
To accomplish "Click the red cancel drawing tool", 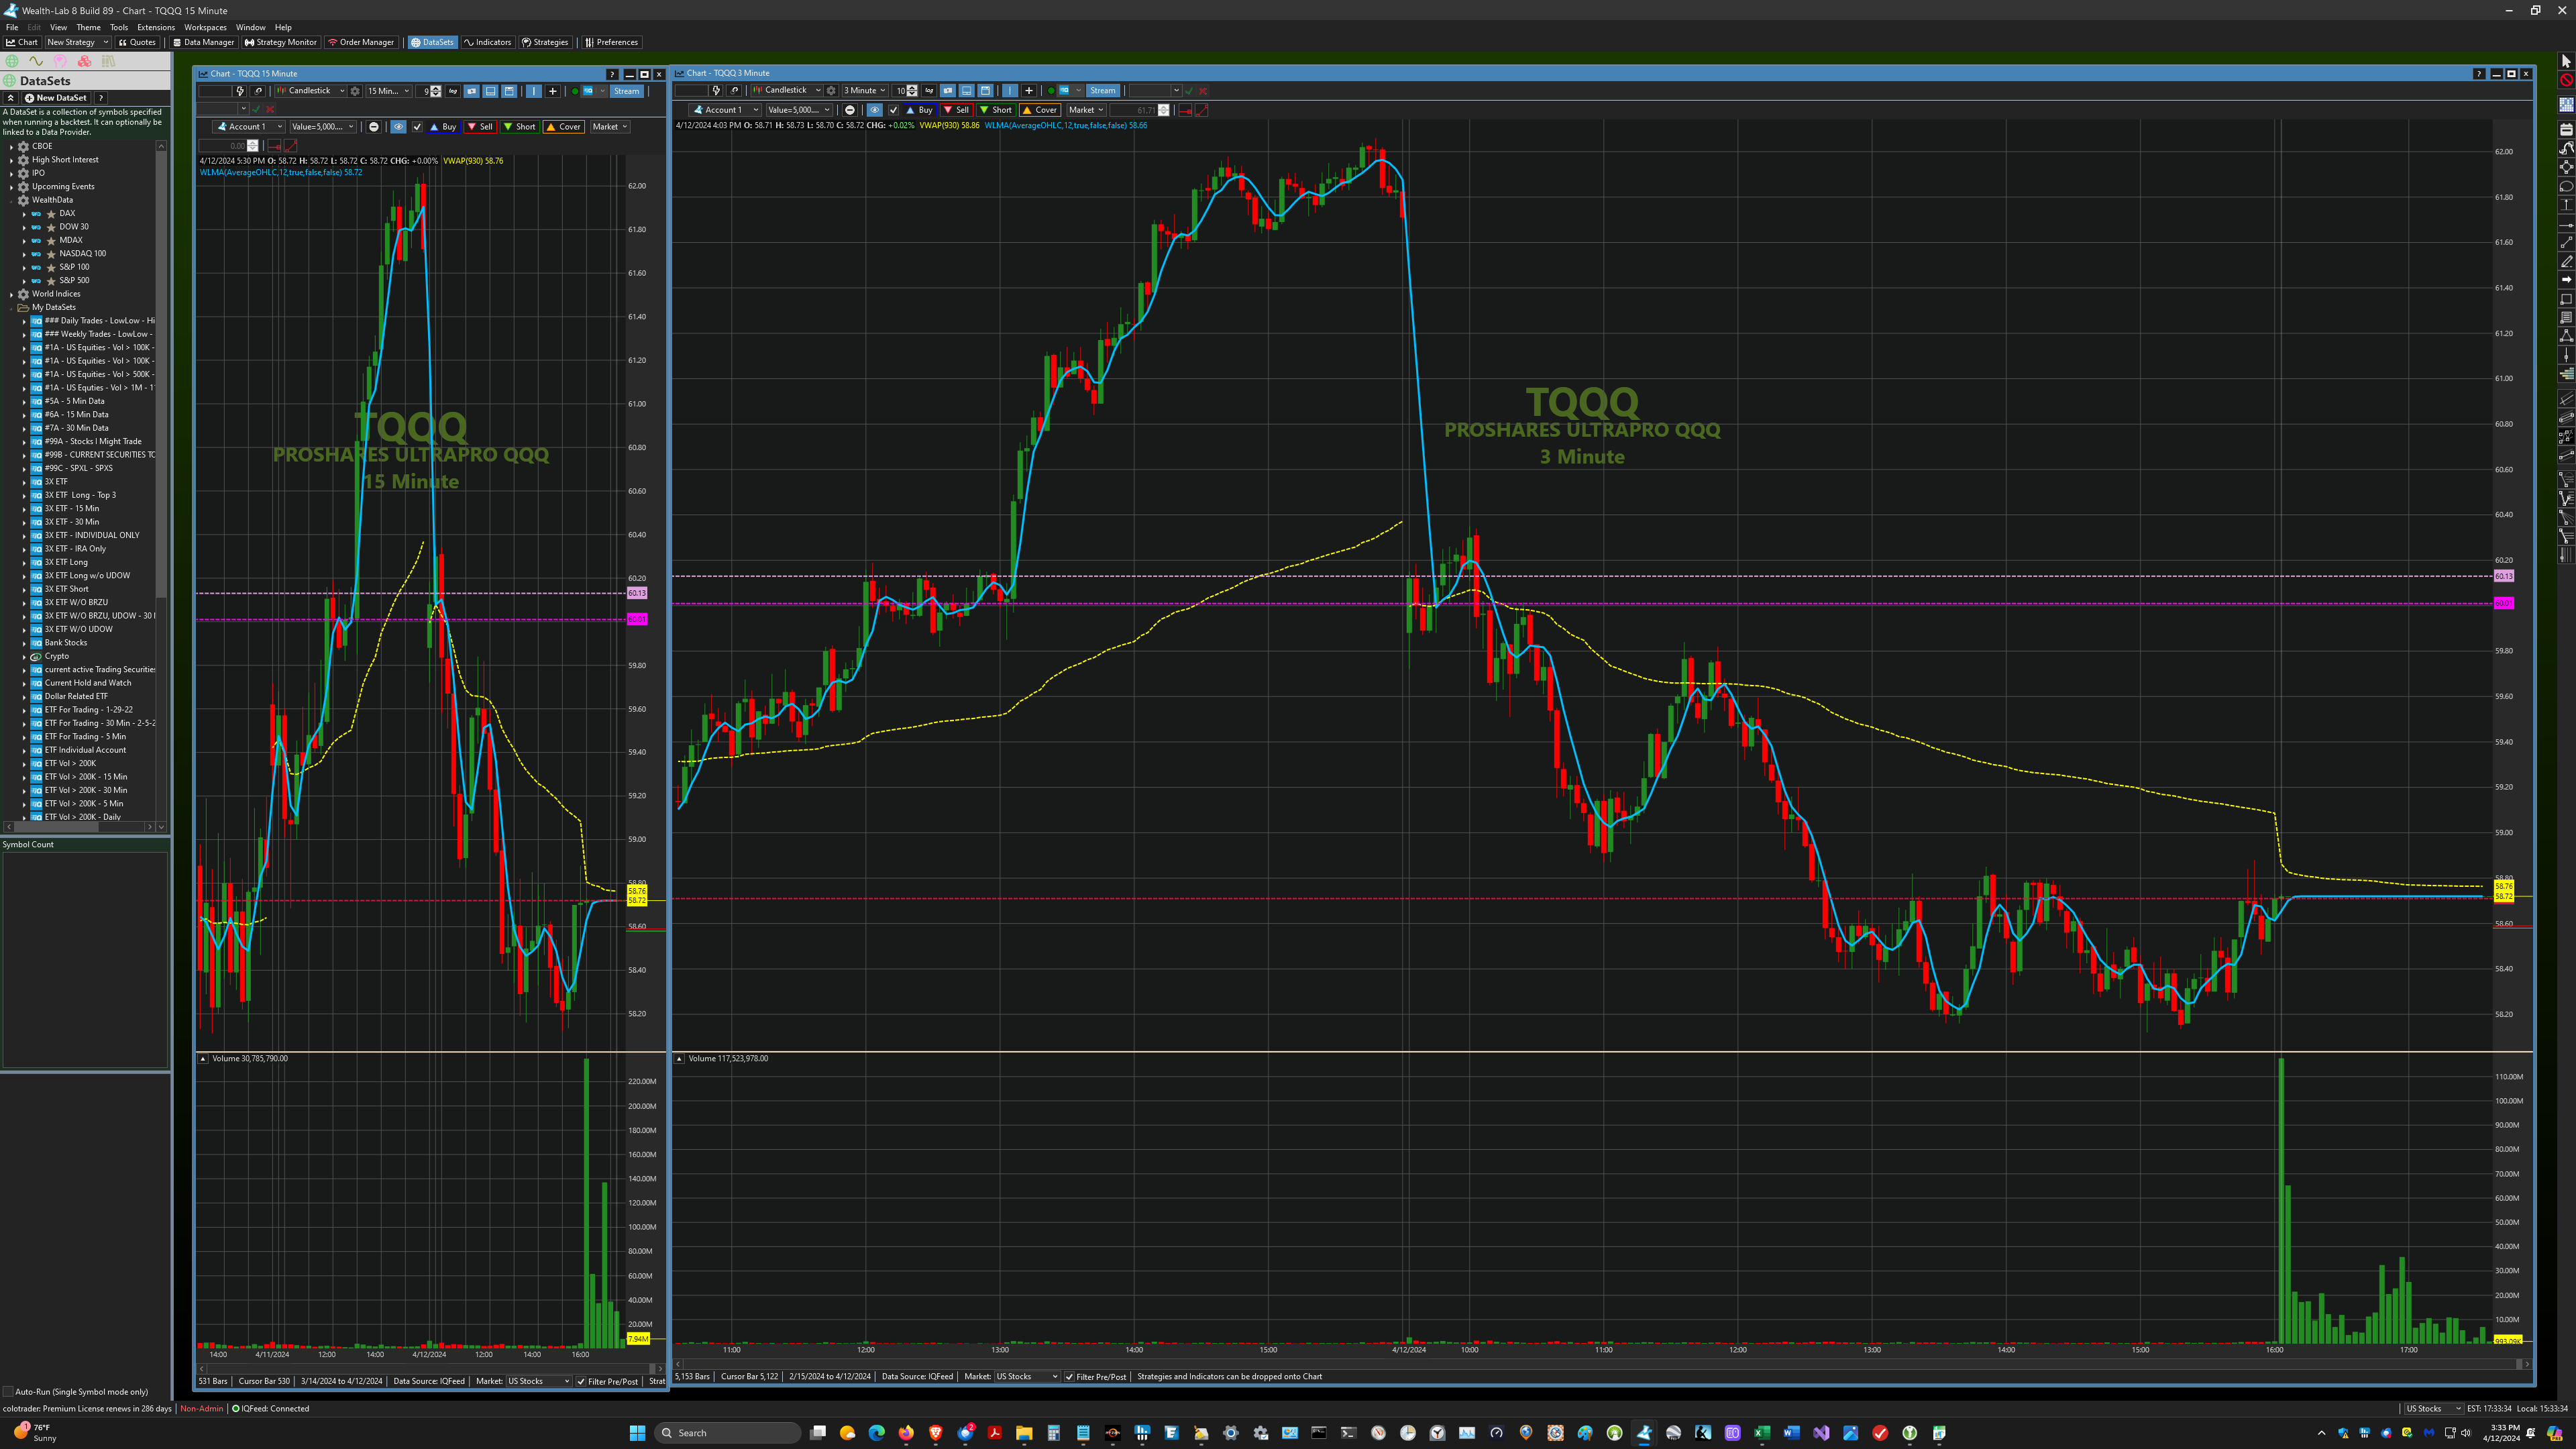I will [2566, 80].
